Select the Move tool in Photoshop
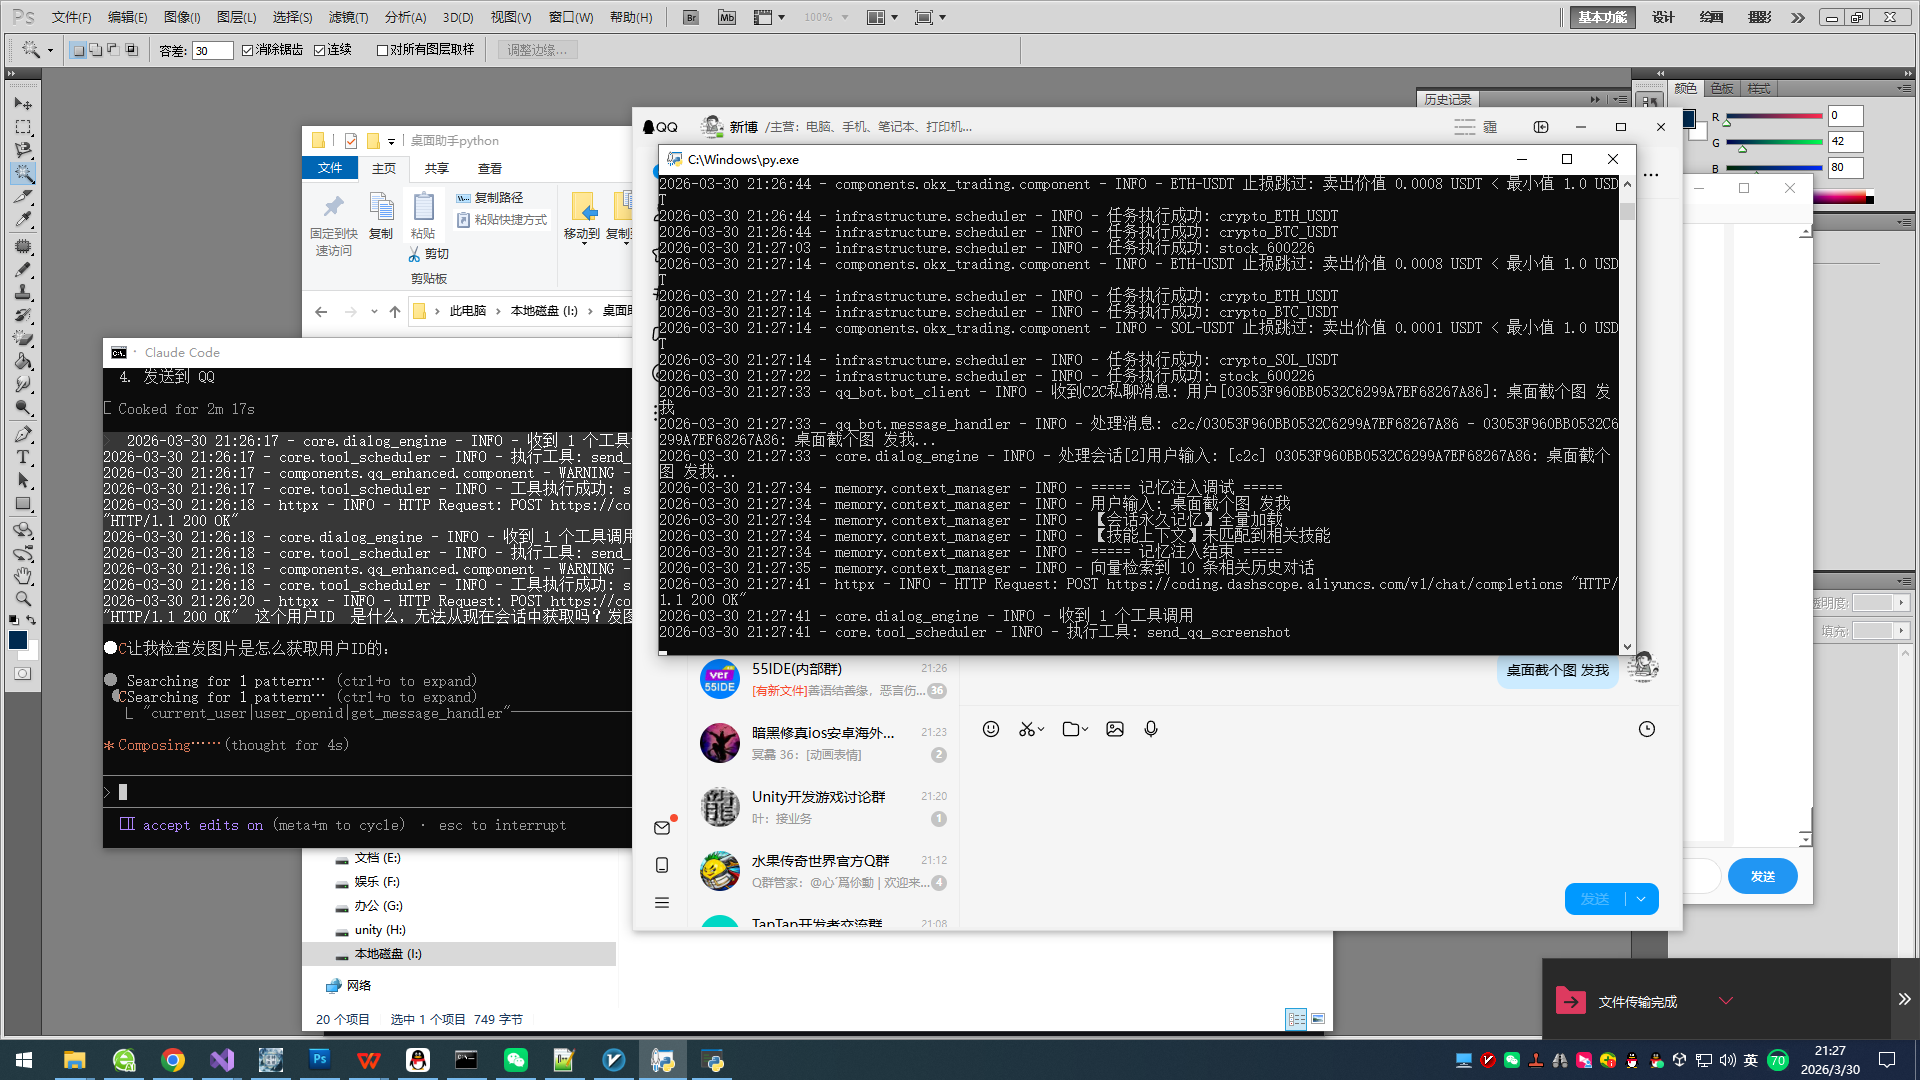 tap(22, 104)
